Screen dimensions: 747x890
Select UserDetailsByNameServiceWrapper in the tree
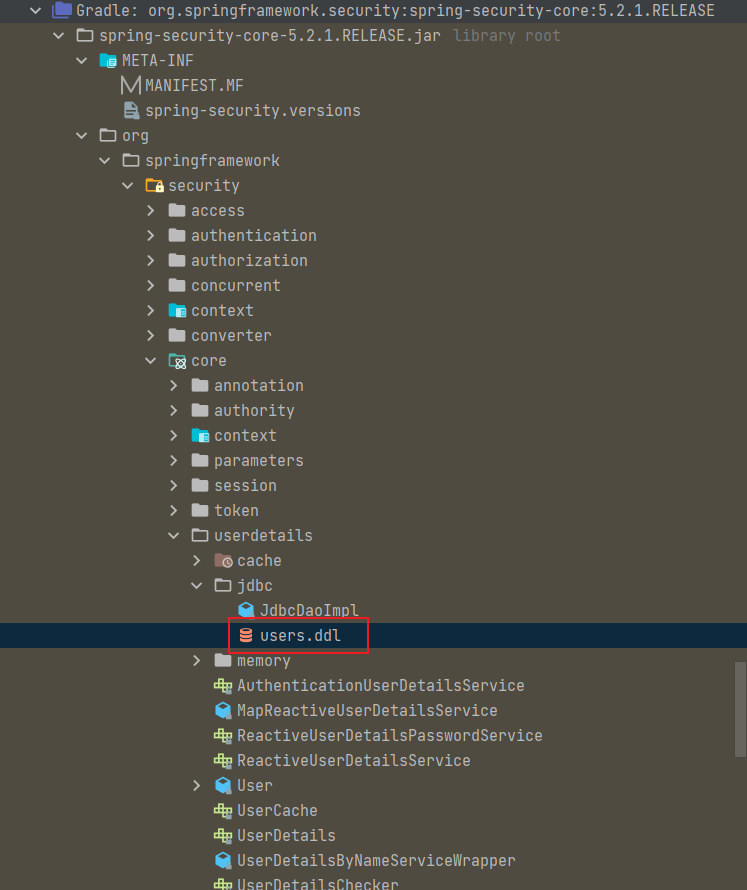376,860
